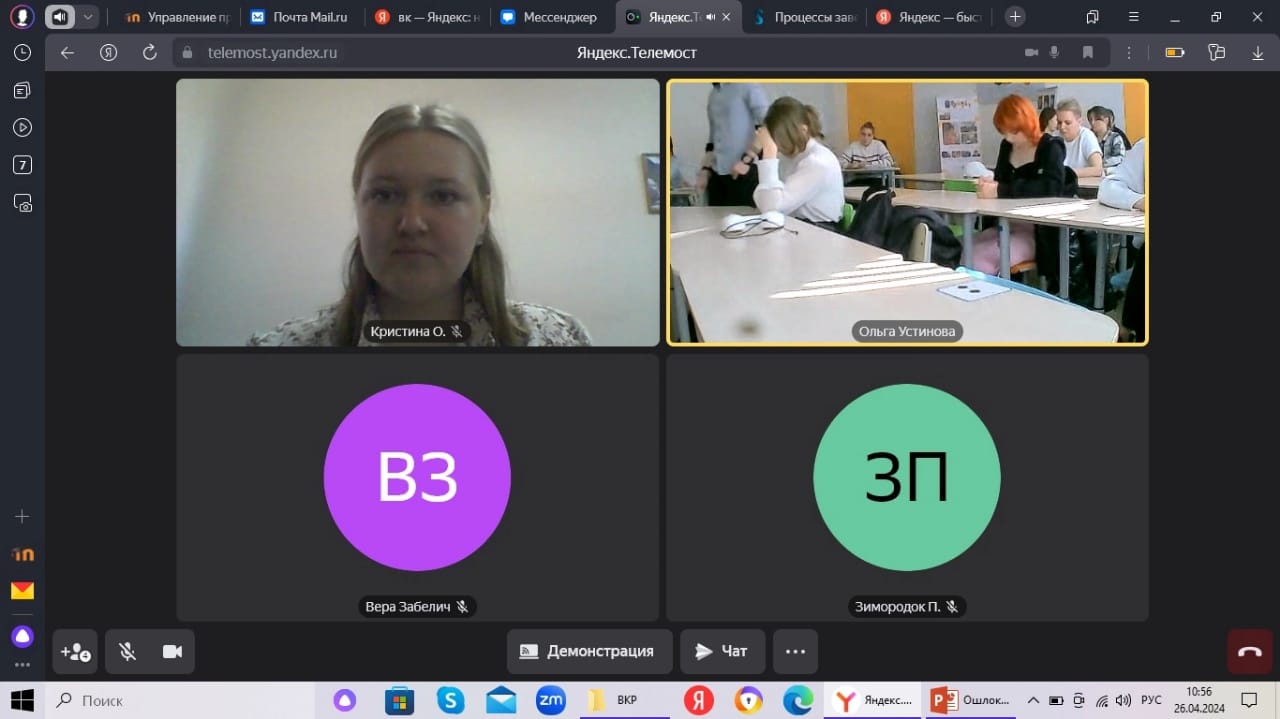Viewport: 1280px width, 719px height.
Task: Toggle the camera in call controls
Action: click(x=172, y=652)
